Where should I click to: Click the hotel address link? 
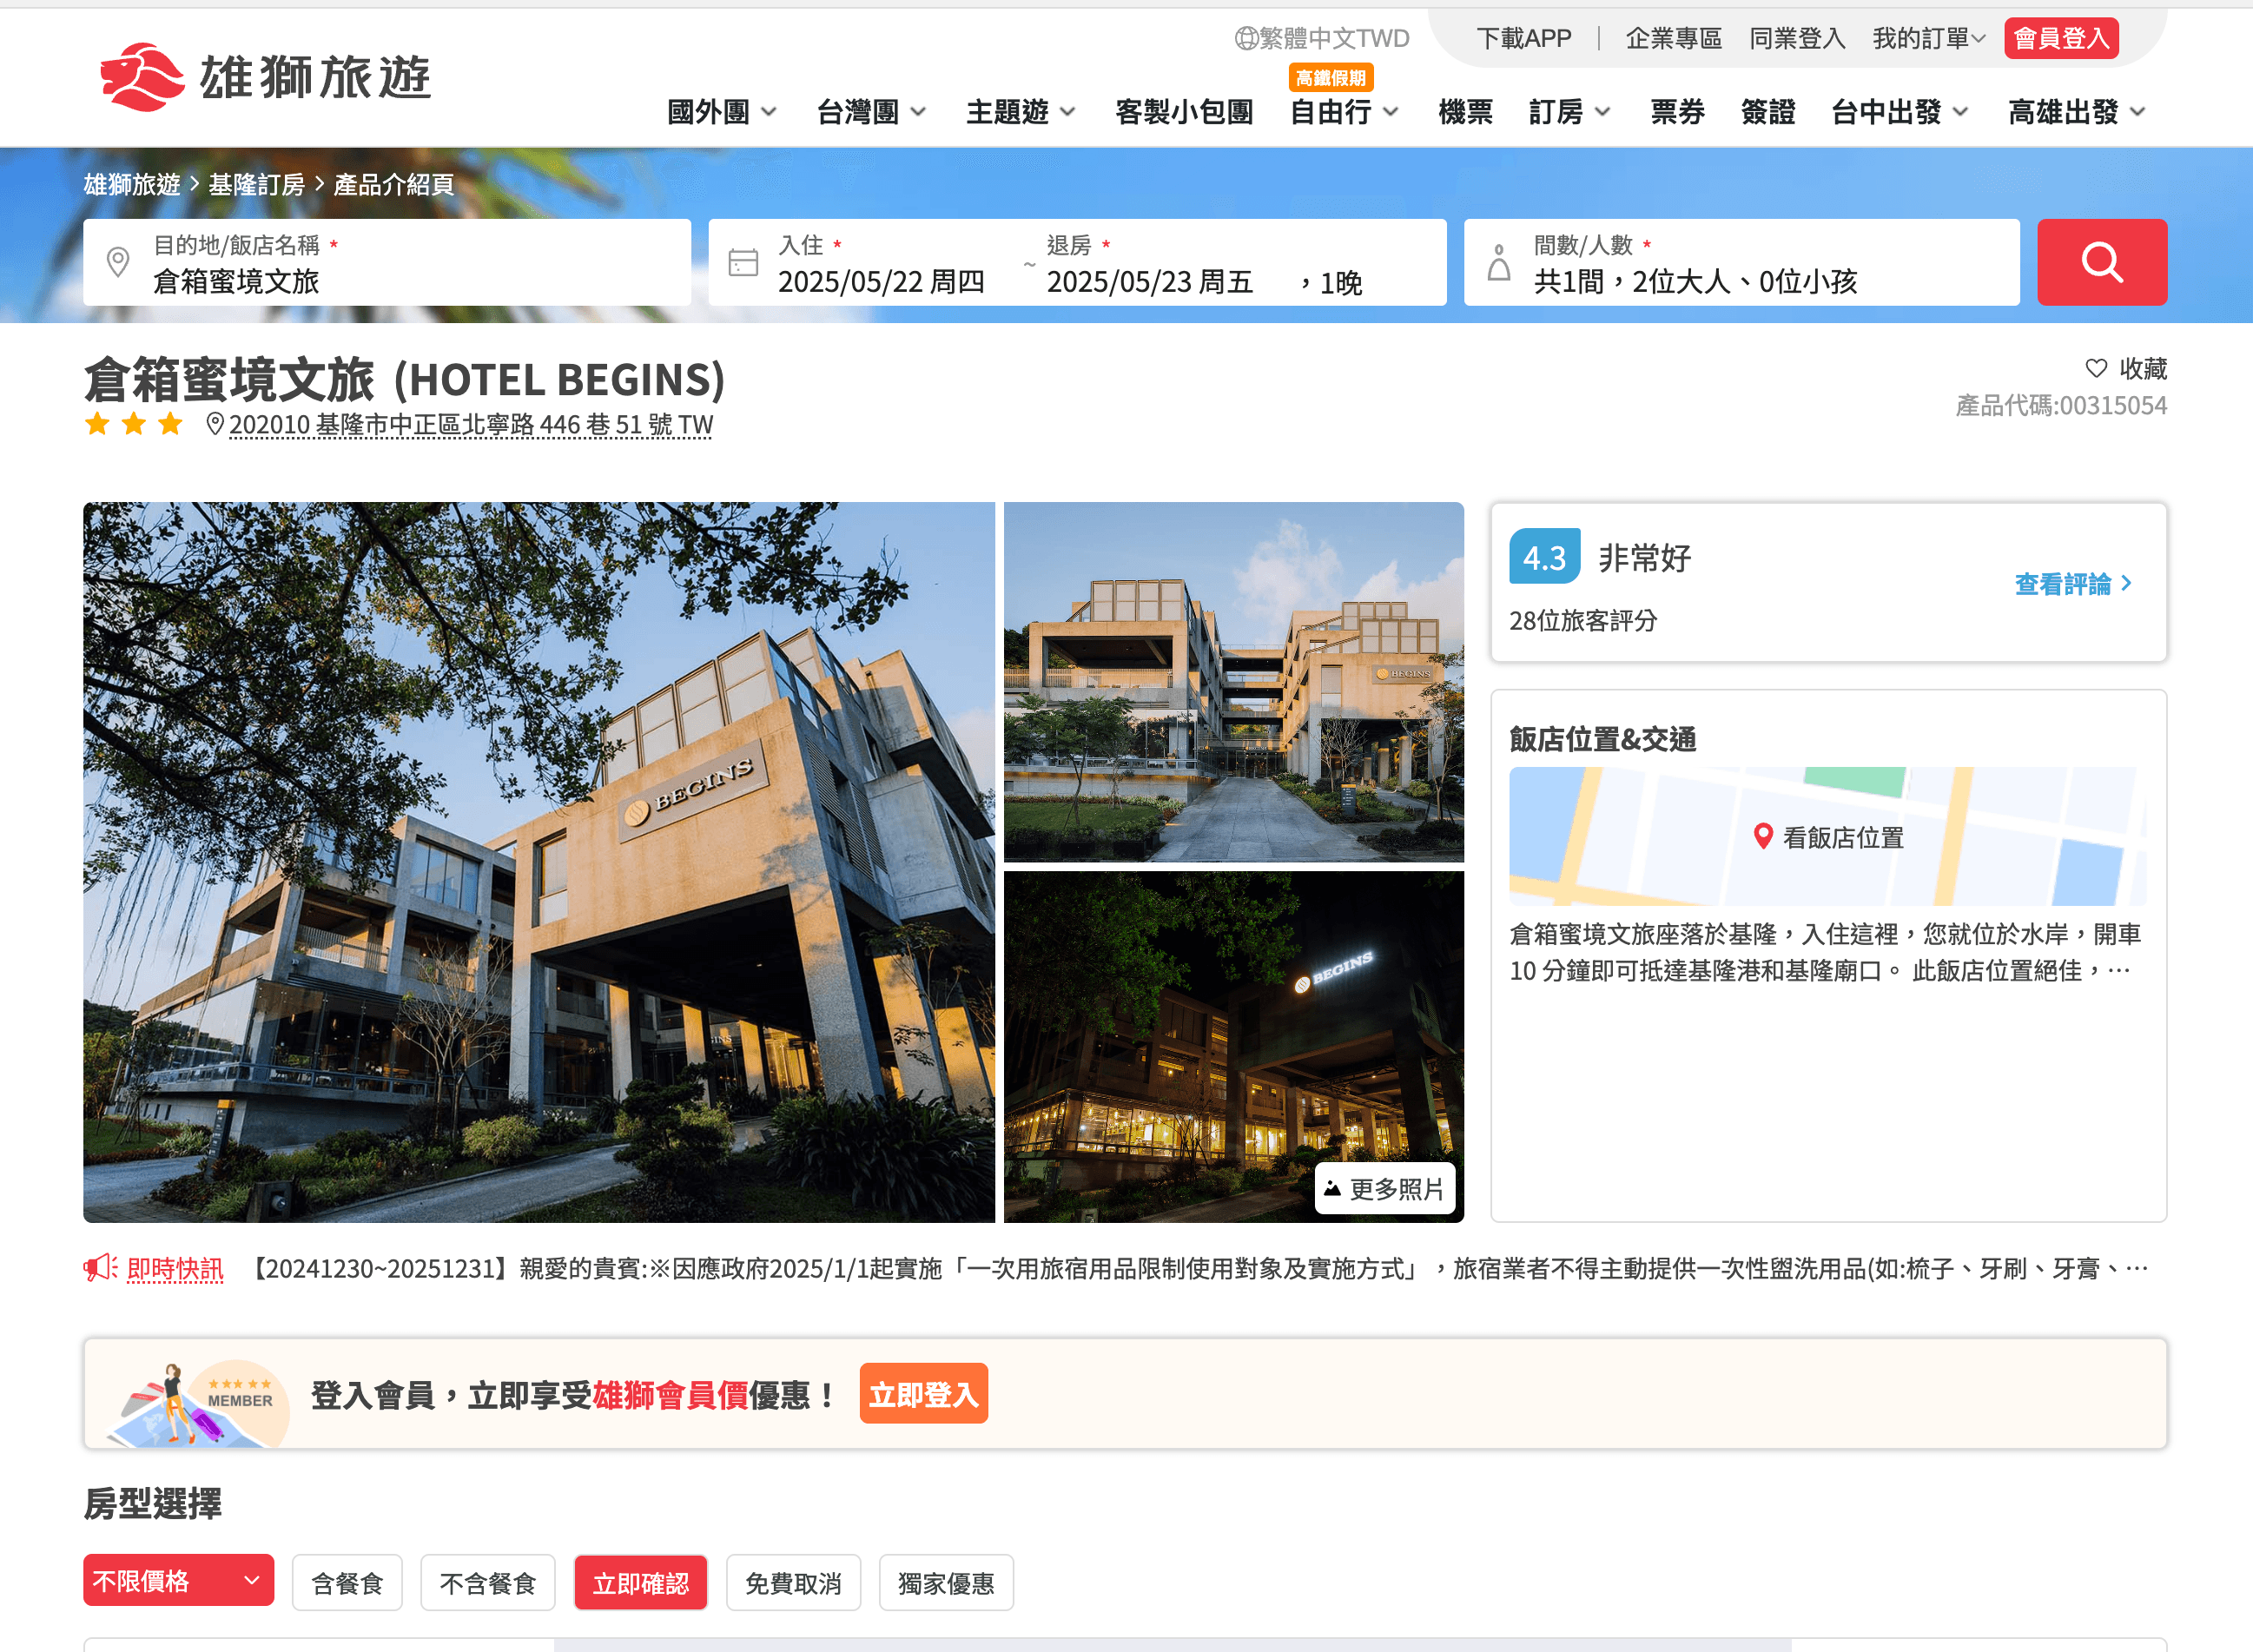click(x=471, y=425)
